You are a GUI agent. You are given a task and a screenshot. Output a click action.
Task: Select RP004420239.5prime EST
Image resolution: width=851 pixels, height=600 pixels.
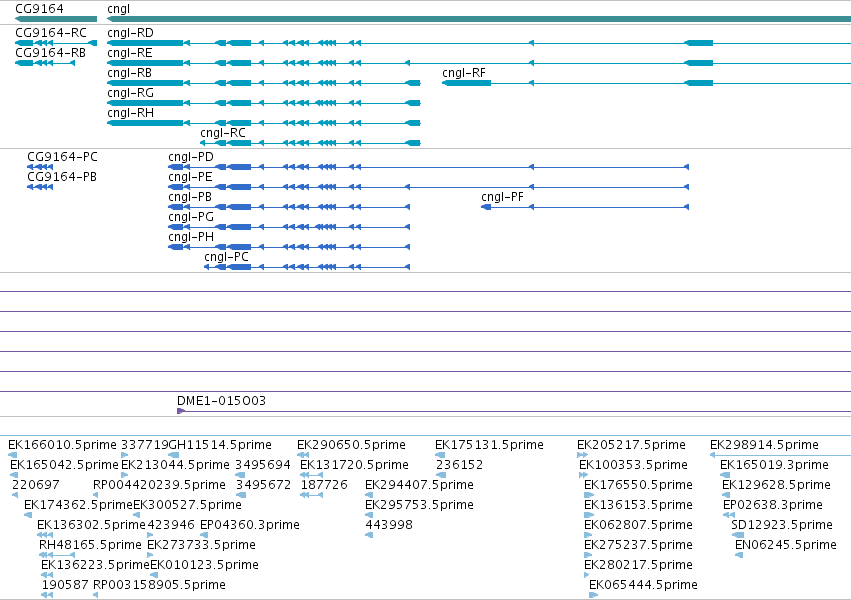(159, 485)
